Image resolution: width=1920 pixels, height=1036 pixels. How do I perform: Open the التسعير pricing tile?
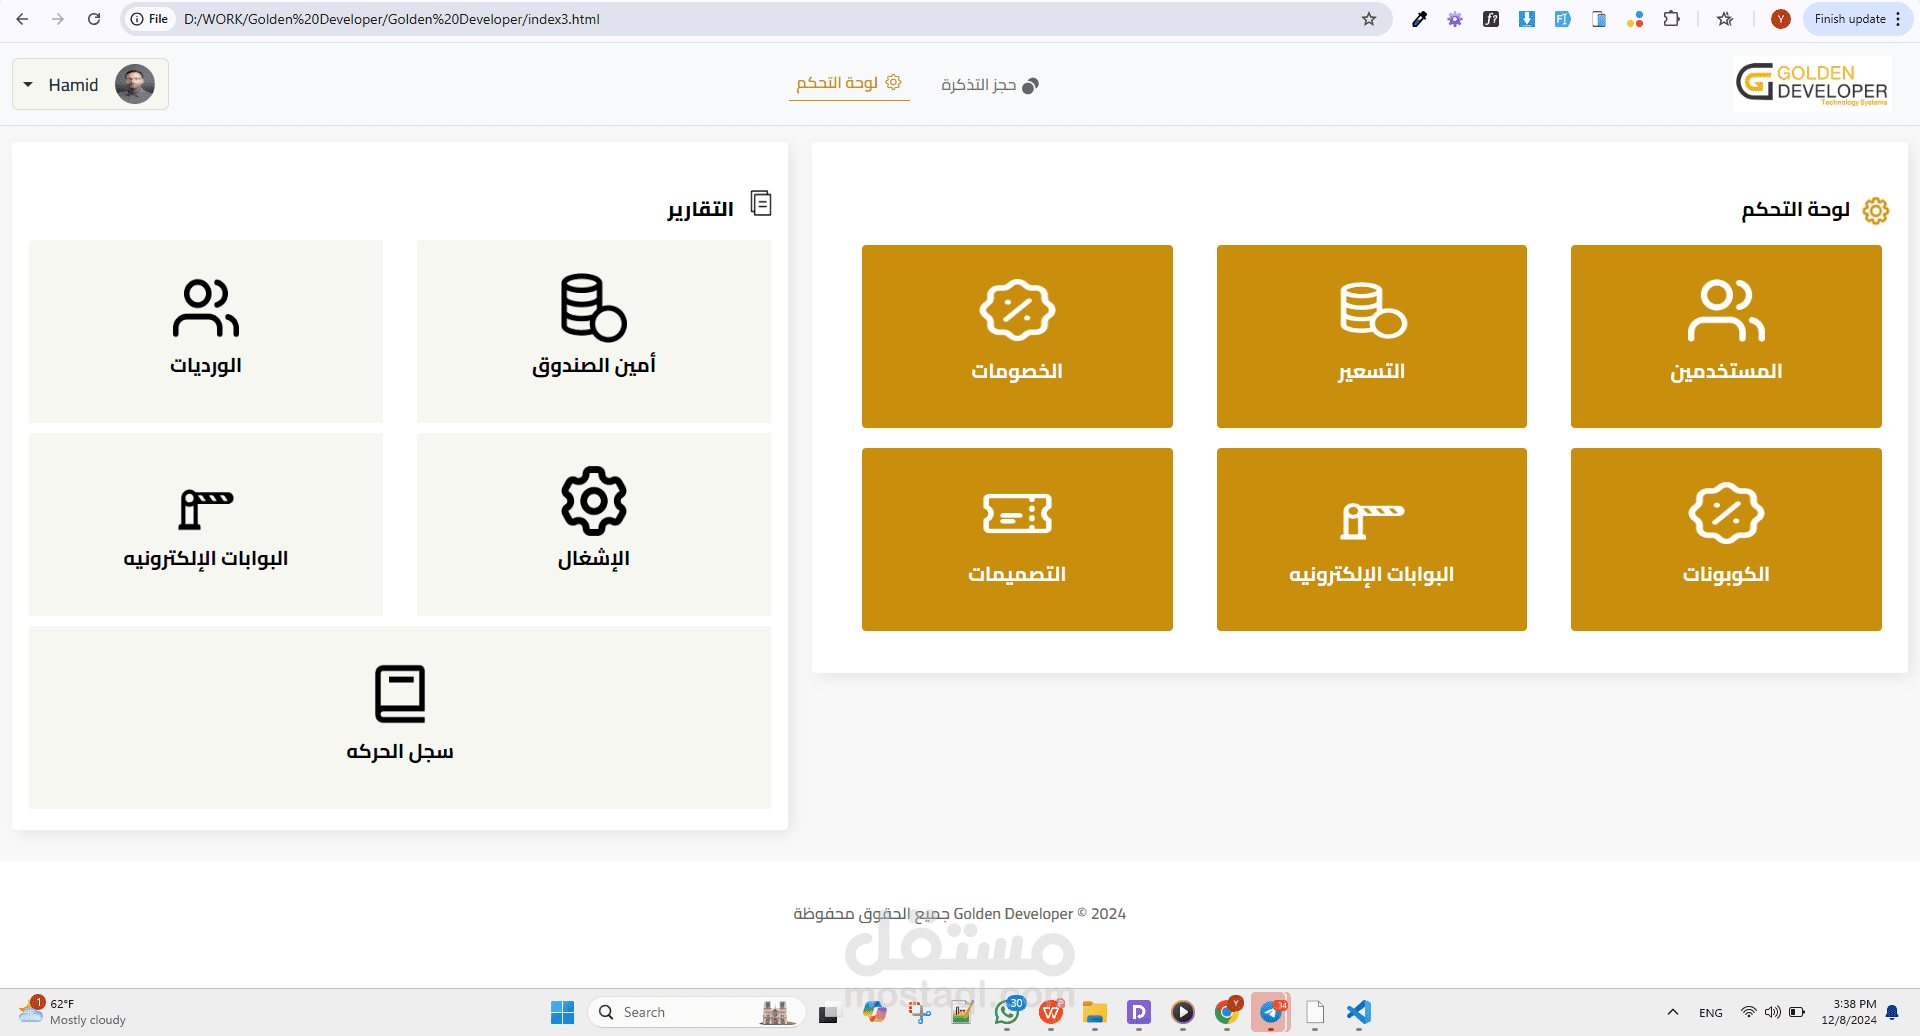click(x=1372, y=336)
